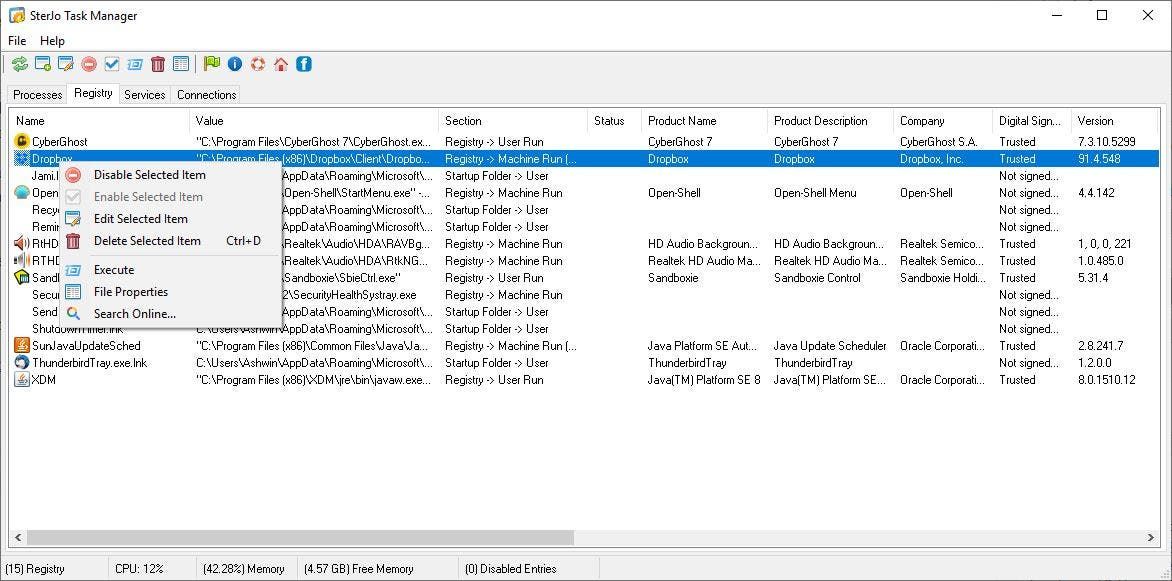Click the SterJo Task Manager title bar icon
This screenshot has height=581, width=1172.
click(x=16, y=15)
